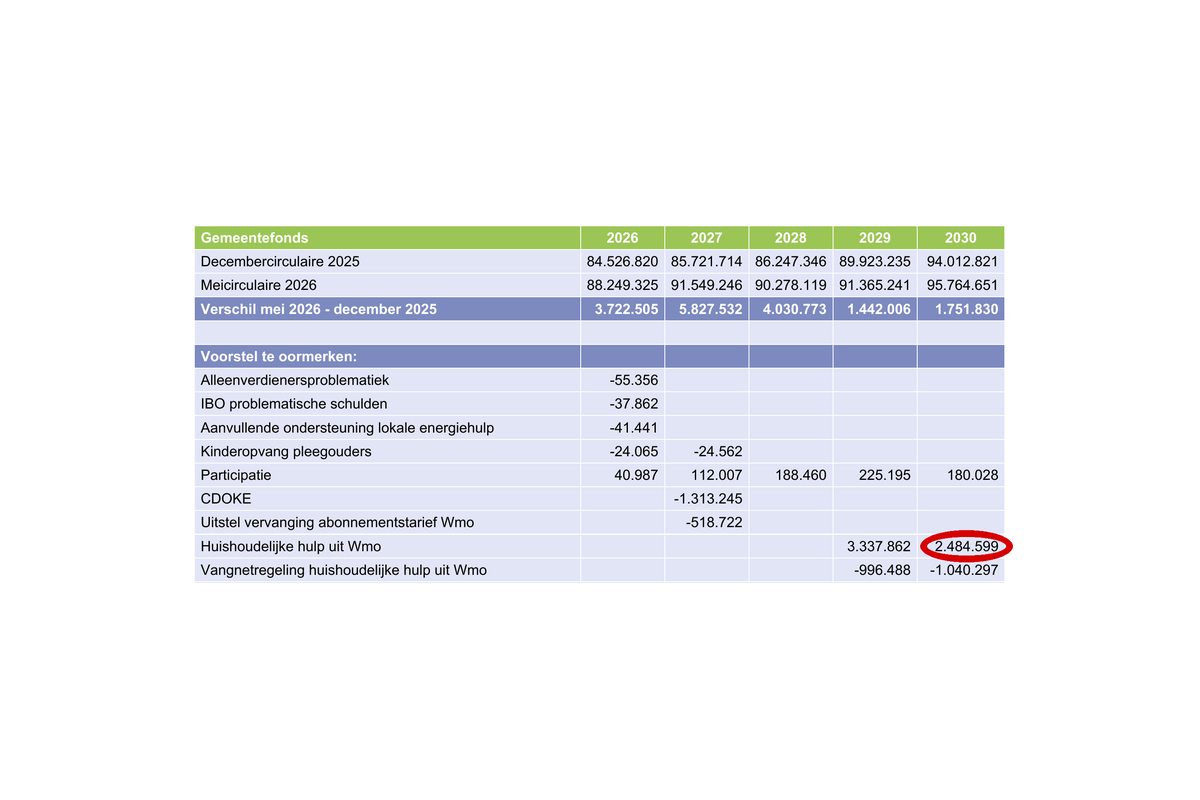Select 'Huishoudelijke hulp uit Wmo' row label
The image size is (1200, 800).
coord(291,547)
